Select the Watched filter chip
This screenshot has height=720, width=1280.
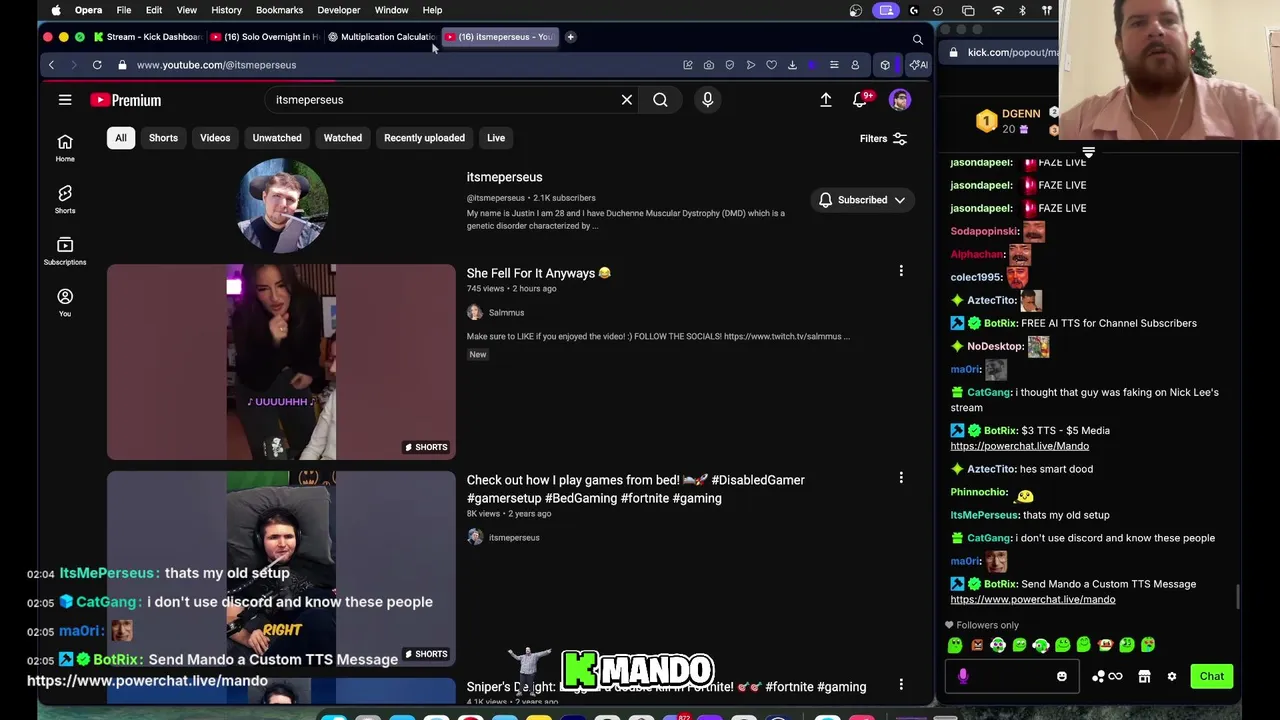[343, 138]
